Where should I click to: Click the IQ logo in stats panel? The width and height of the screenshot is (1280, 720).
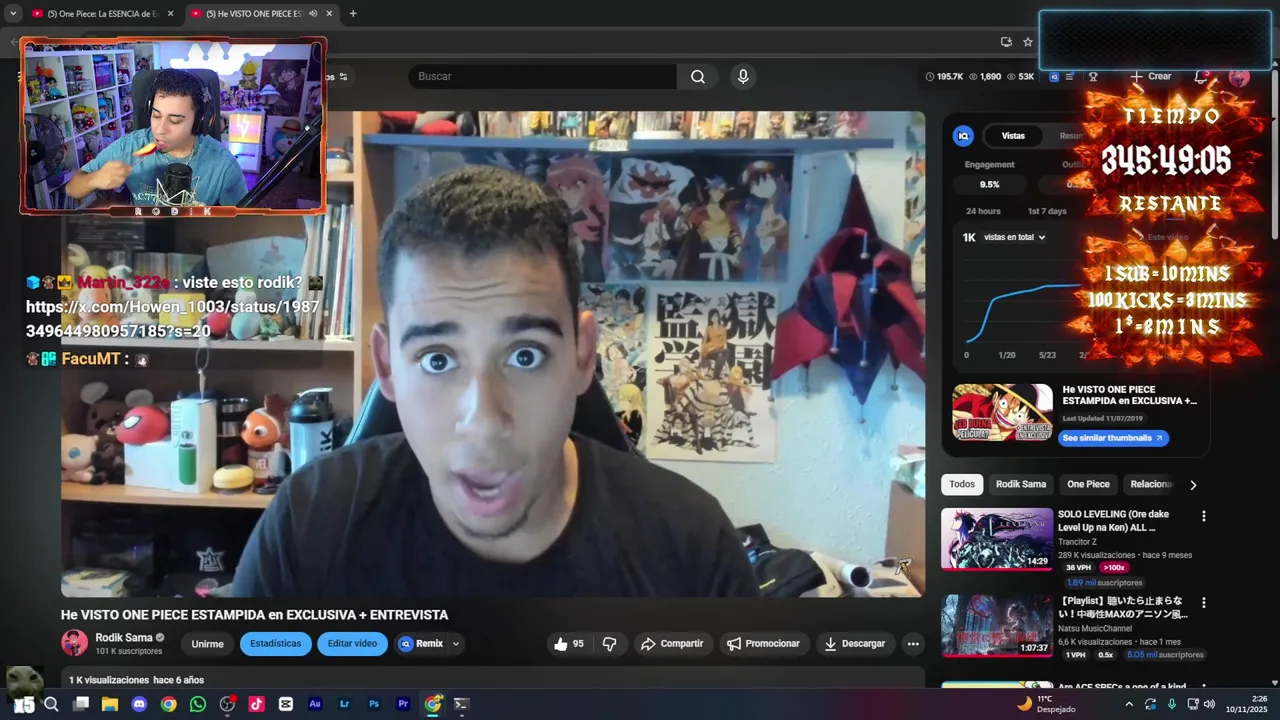click(963, 136)
